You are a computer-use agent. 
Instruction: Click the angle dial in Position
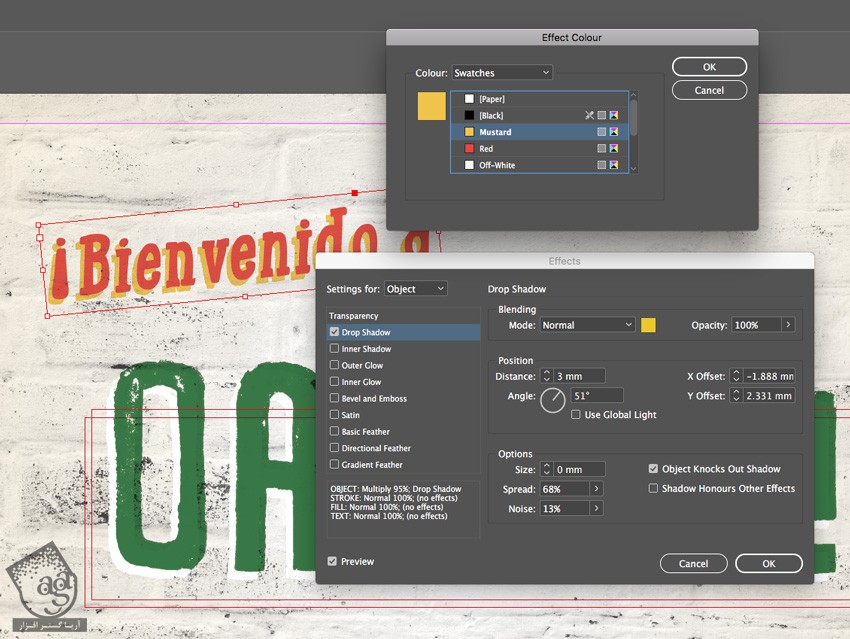coord(552,402)
